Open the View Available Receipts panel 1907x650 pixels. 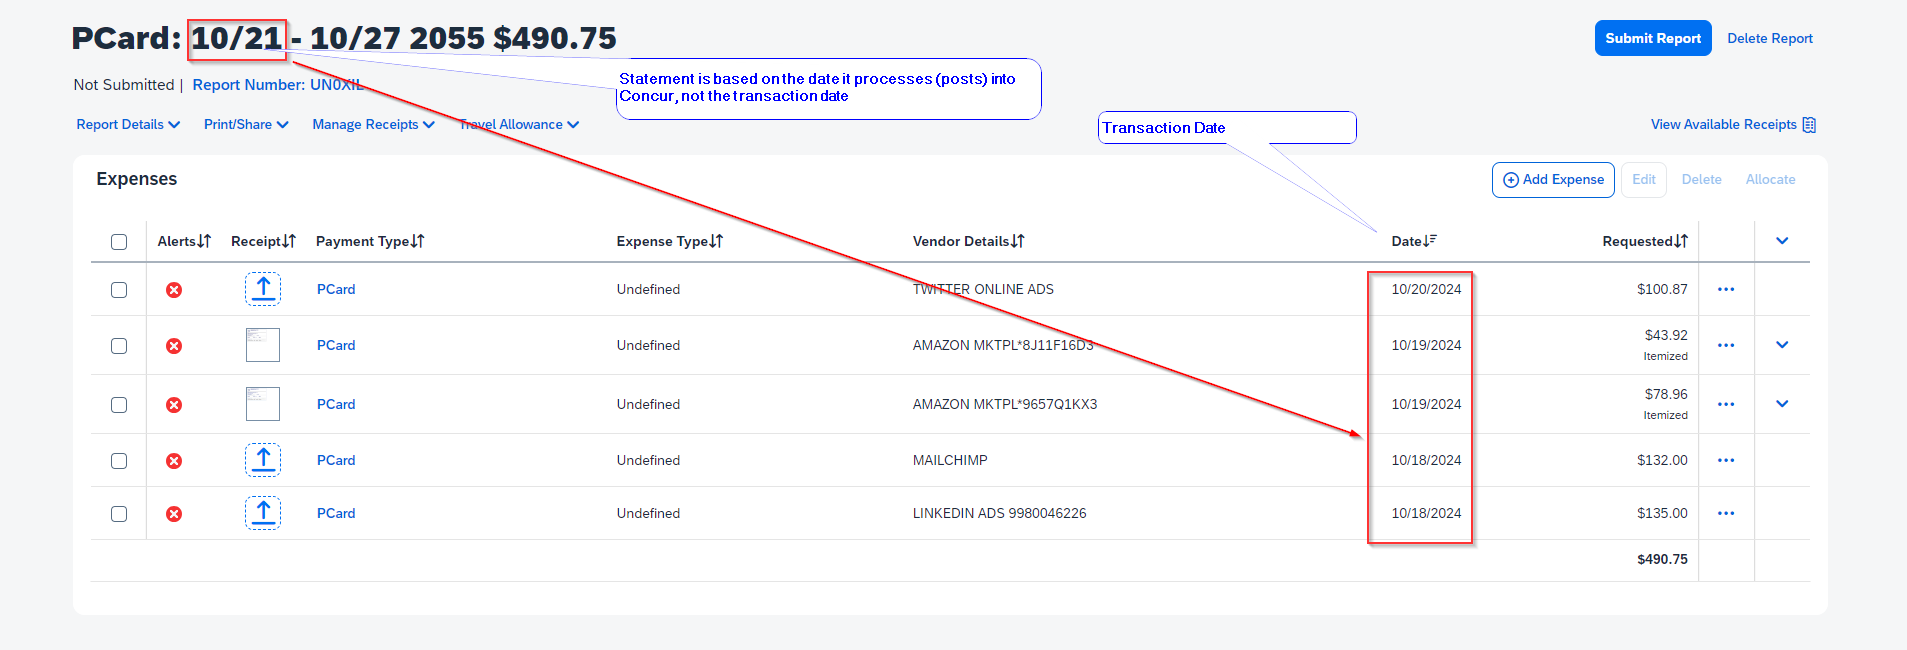point(1731,124)
